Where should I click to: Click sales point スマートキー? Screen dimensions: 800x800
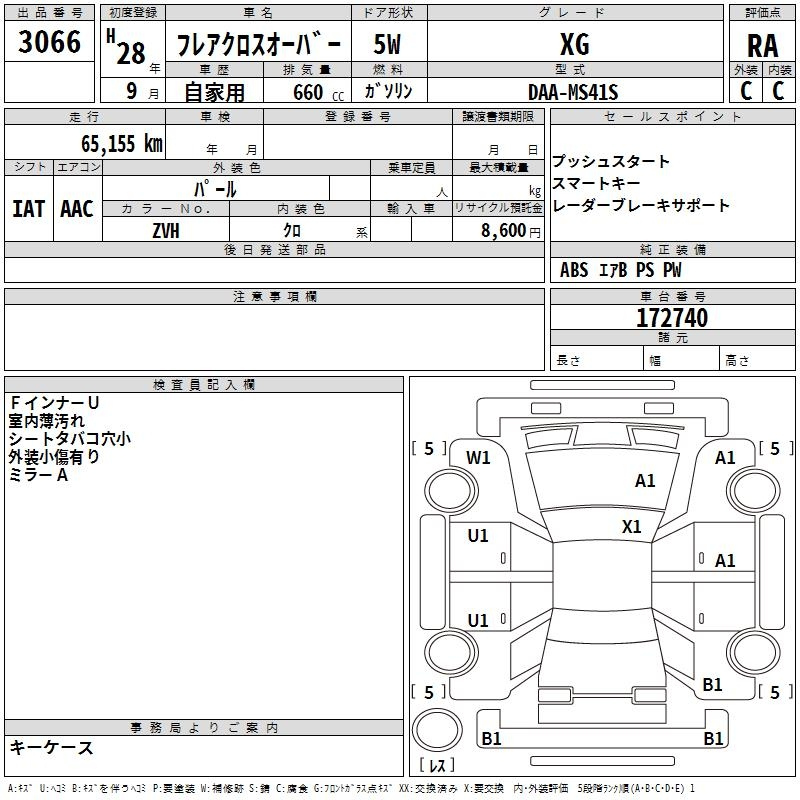(596, 183)
